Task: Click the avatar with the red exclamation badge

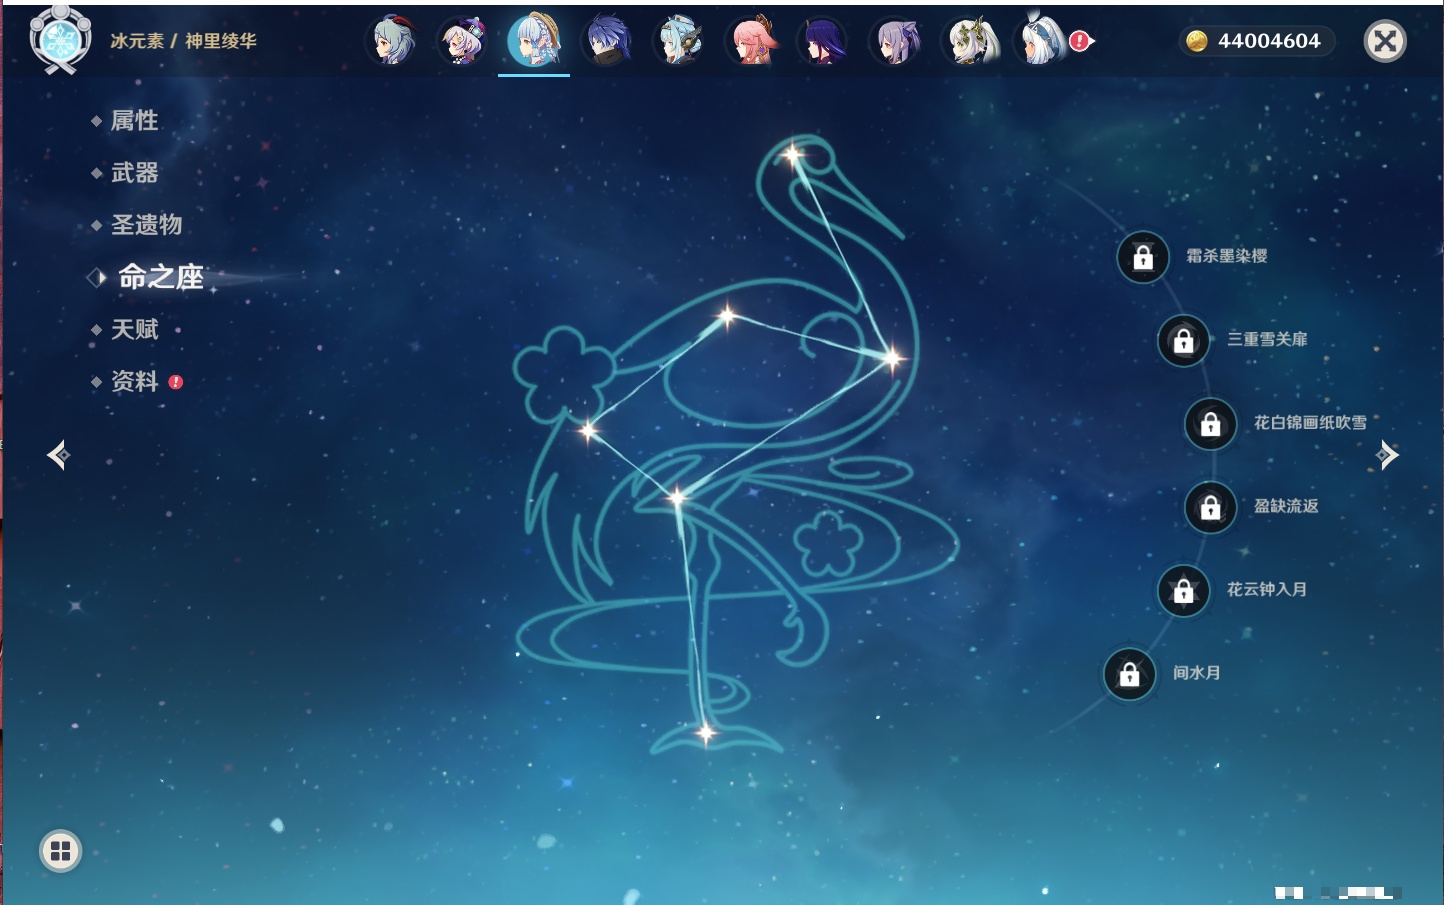Action: click(1043, 41)
